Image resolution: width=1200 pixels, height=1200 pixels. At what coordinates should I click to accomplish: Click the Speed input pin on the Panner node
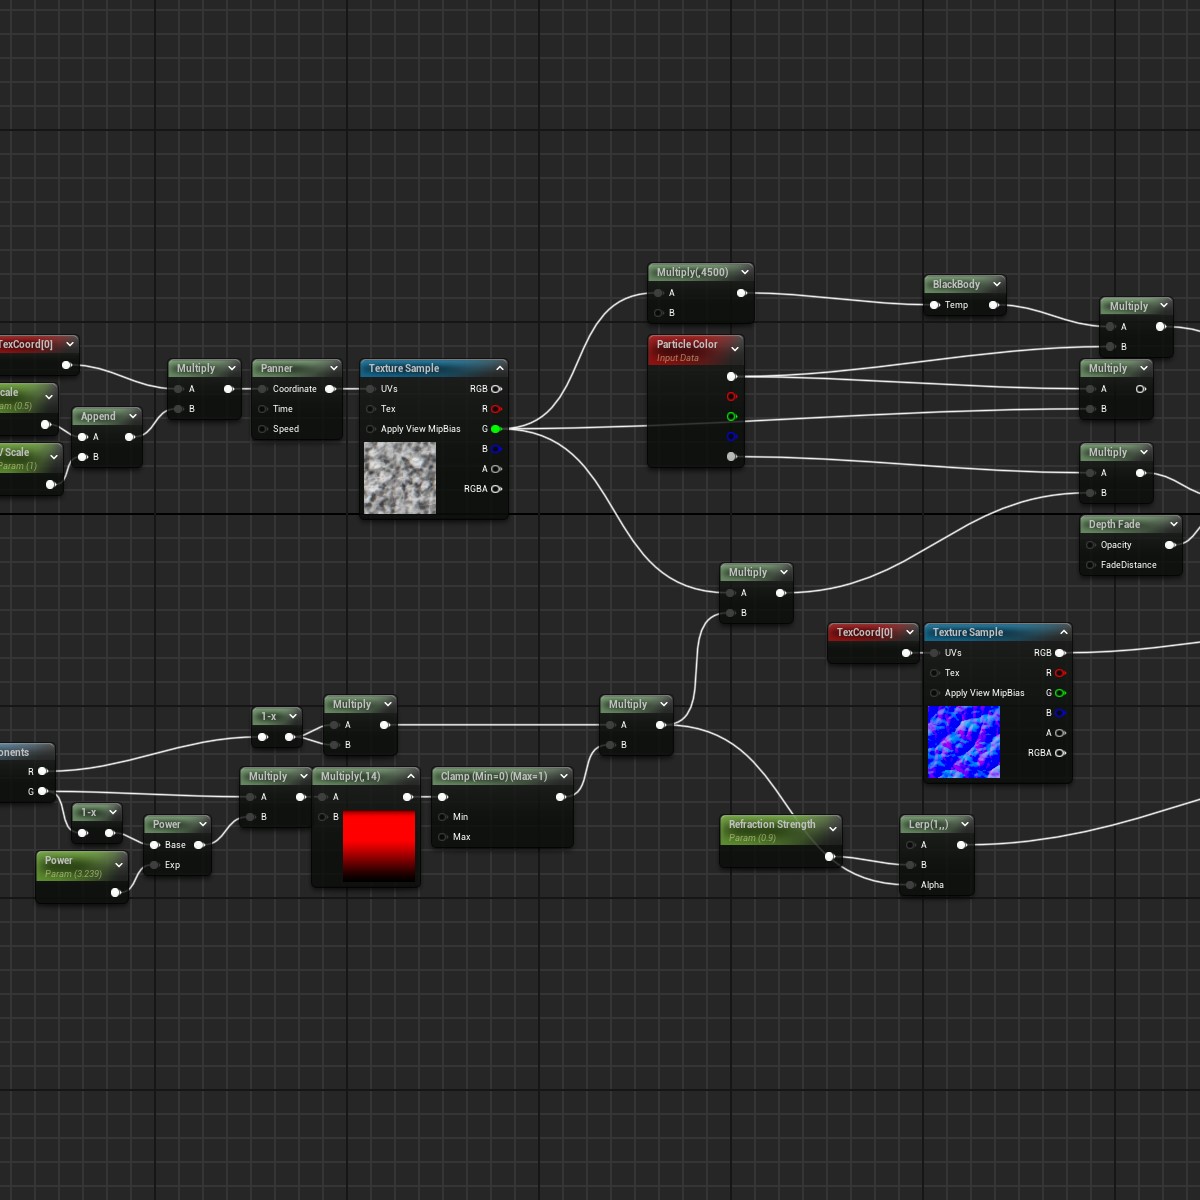click(263, 429)
